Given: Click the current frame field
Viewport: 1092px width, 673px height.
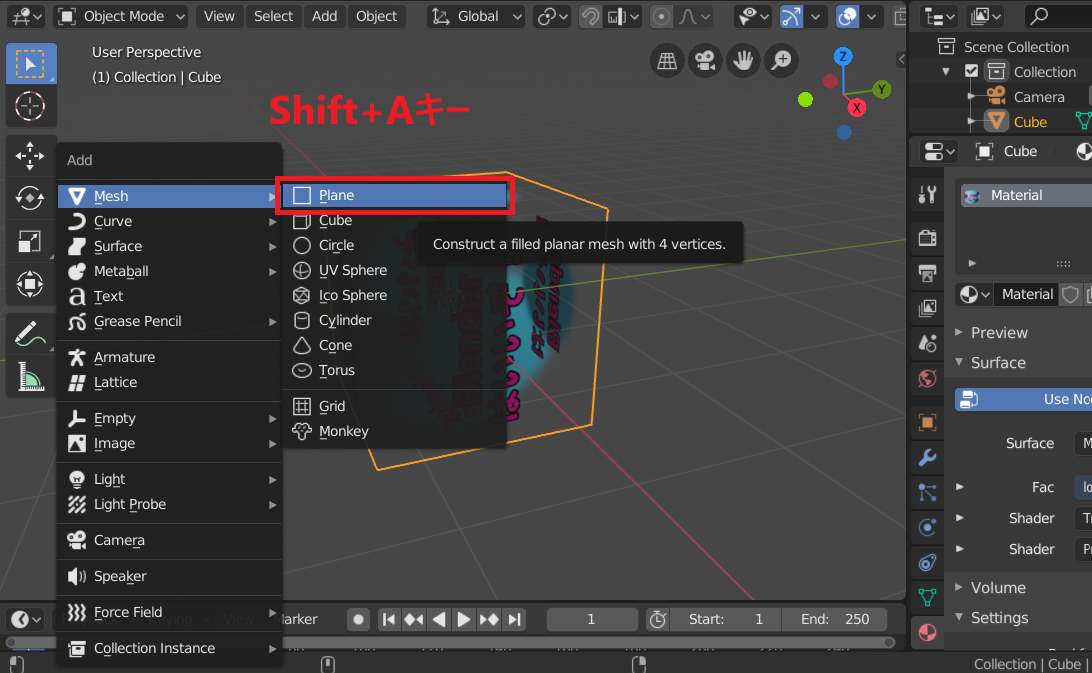Looking at the screenshot, I should coord(591,619).
